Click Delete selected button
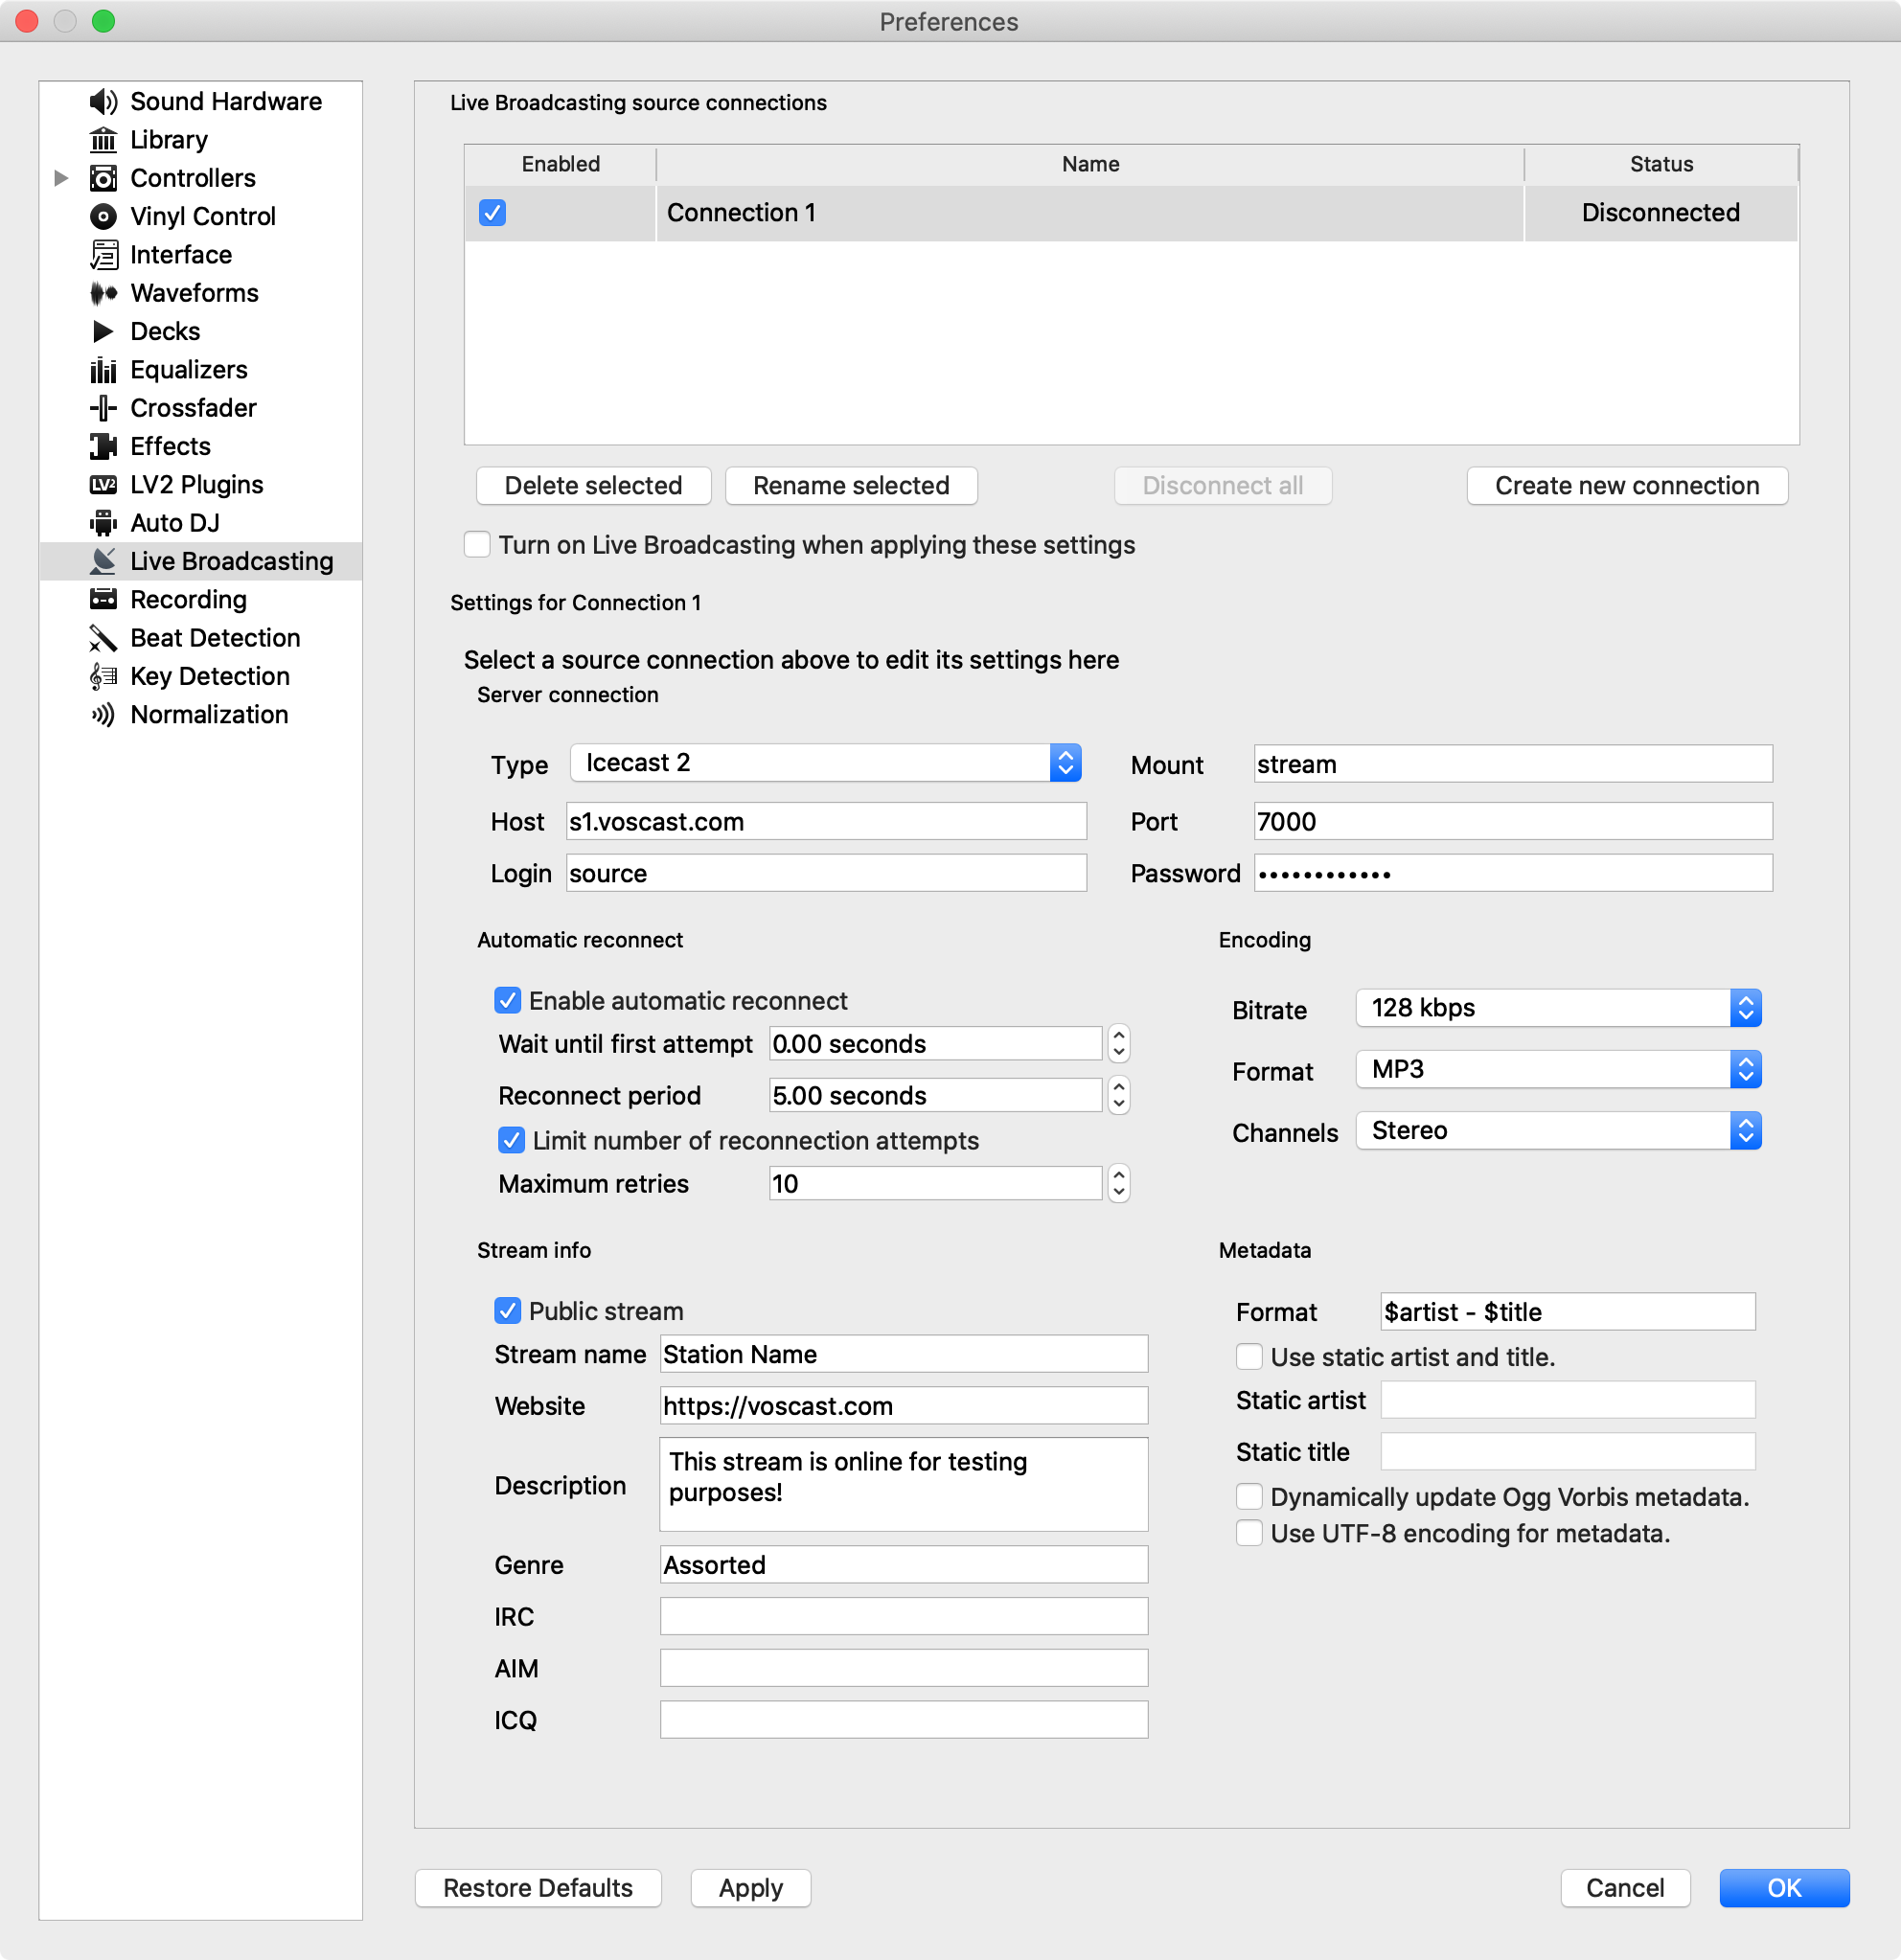Viewport: 1901px width, 1960px height. [593, 485]
